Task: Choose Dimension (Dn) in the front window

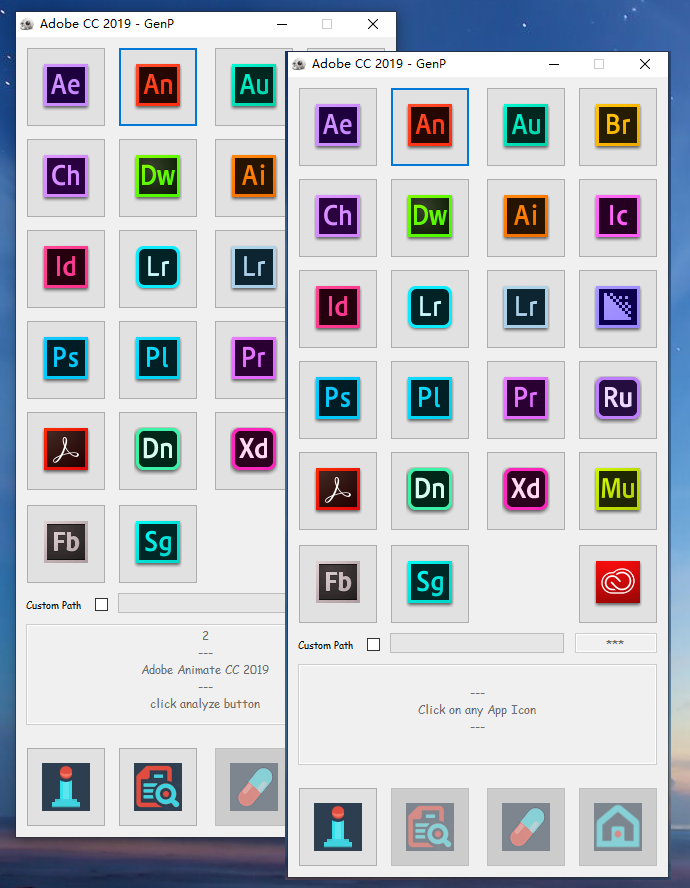Action: click(430, 490)
